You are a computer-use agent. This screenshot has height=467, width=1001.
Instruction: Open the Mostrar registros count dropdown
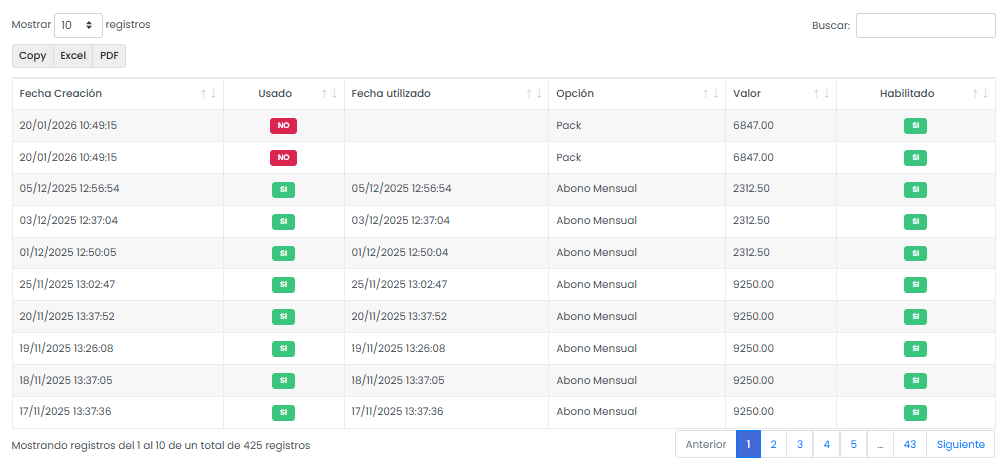(78, 26)
